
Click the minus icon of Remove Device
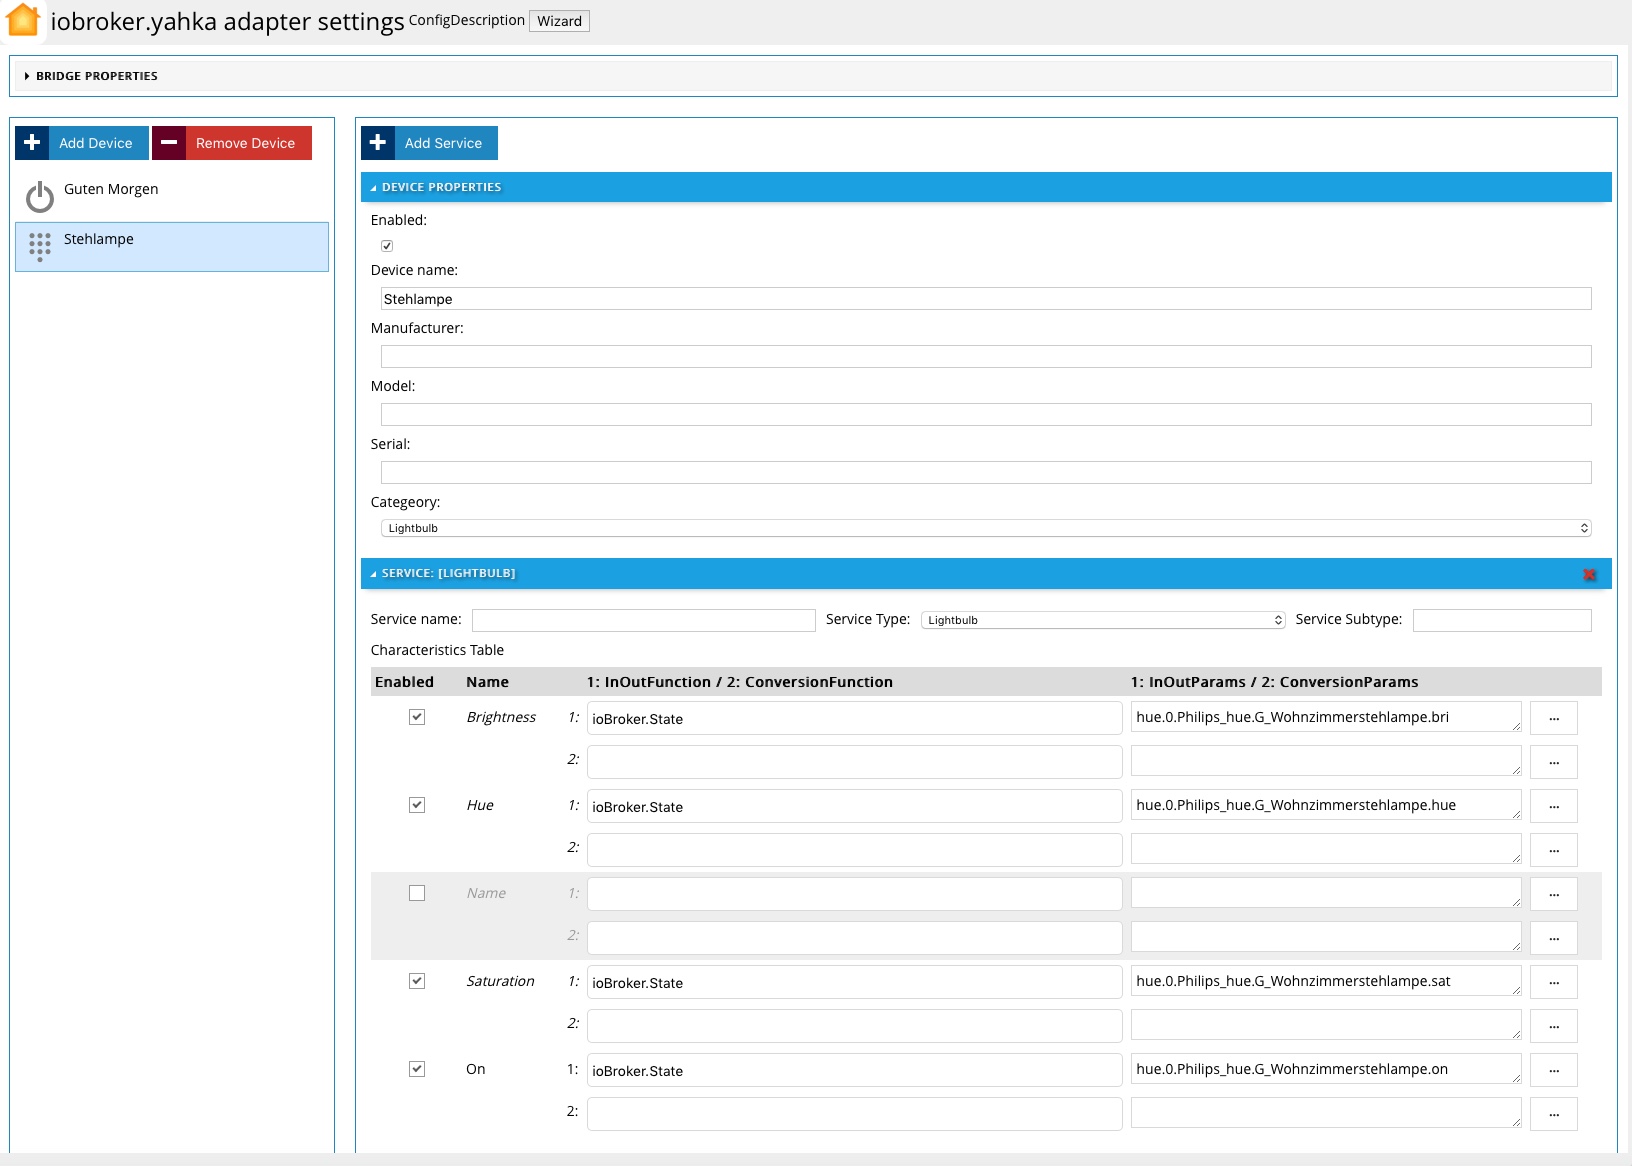coord(169,143)
